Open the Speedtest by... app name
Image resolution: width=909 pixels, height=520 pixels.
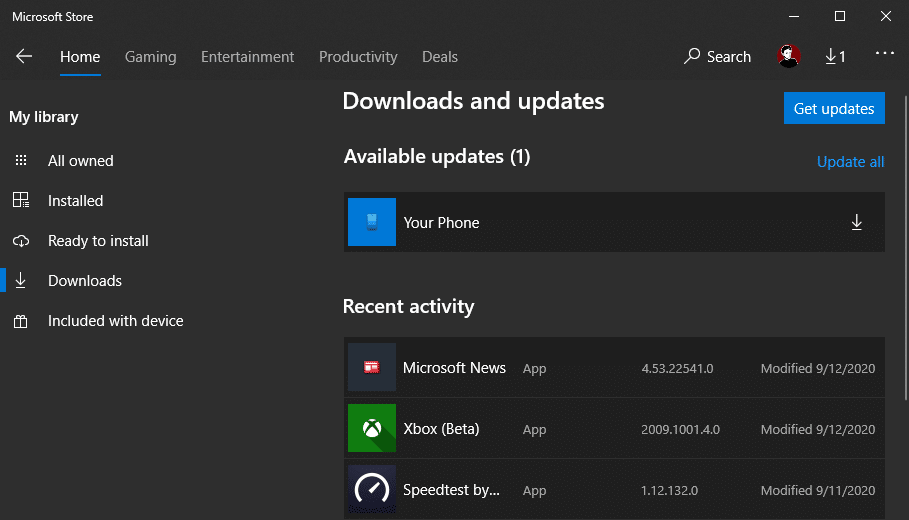(451, 490)
